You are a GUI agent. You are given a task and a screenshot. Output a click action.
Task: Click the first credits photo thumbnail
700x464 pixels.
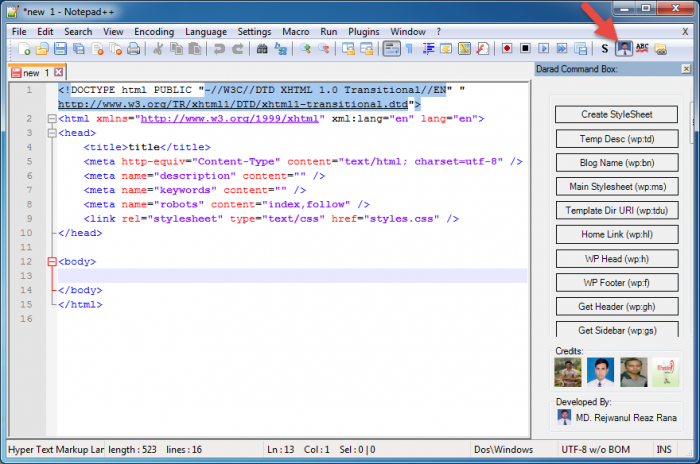[x=568, y=372]
